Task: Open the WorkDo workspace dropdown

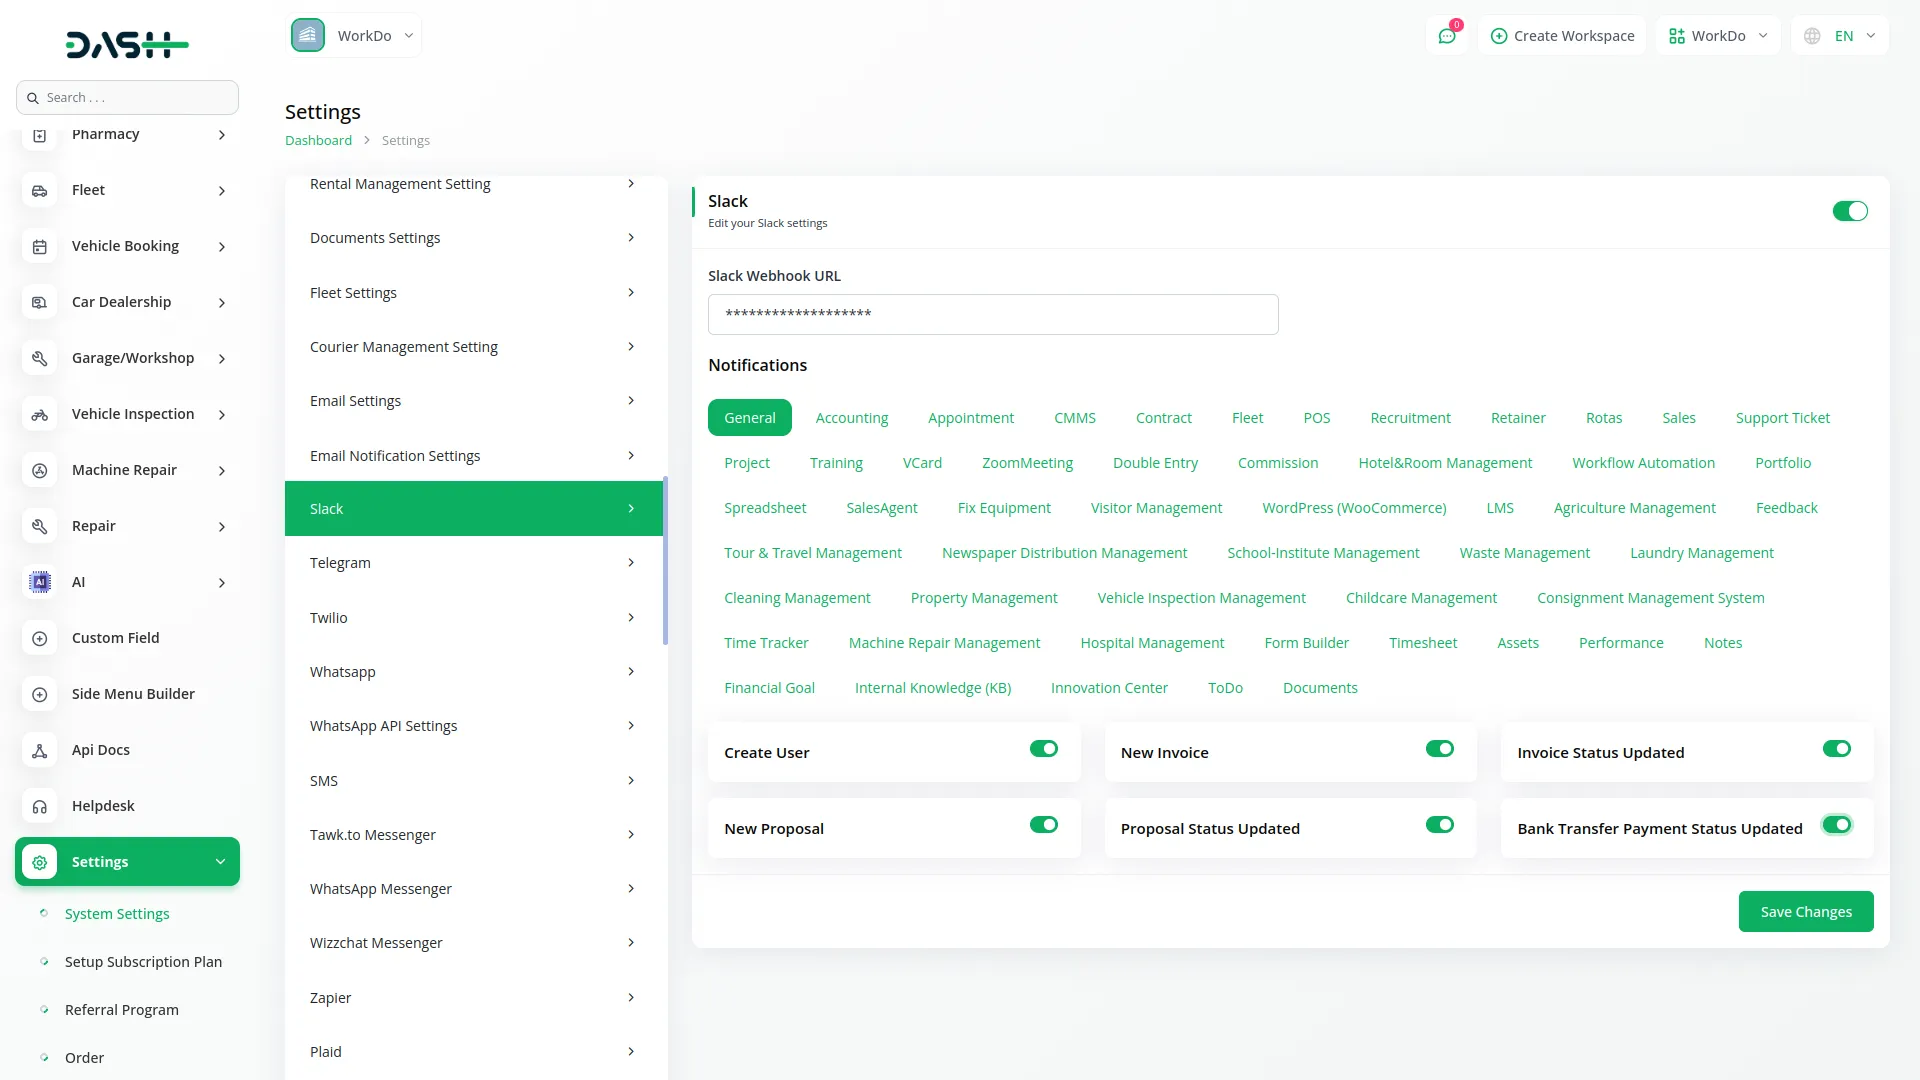Action: (354, 35)
